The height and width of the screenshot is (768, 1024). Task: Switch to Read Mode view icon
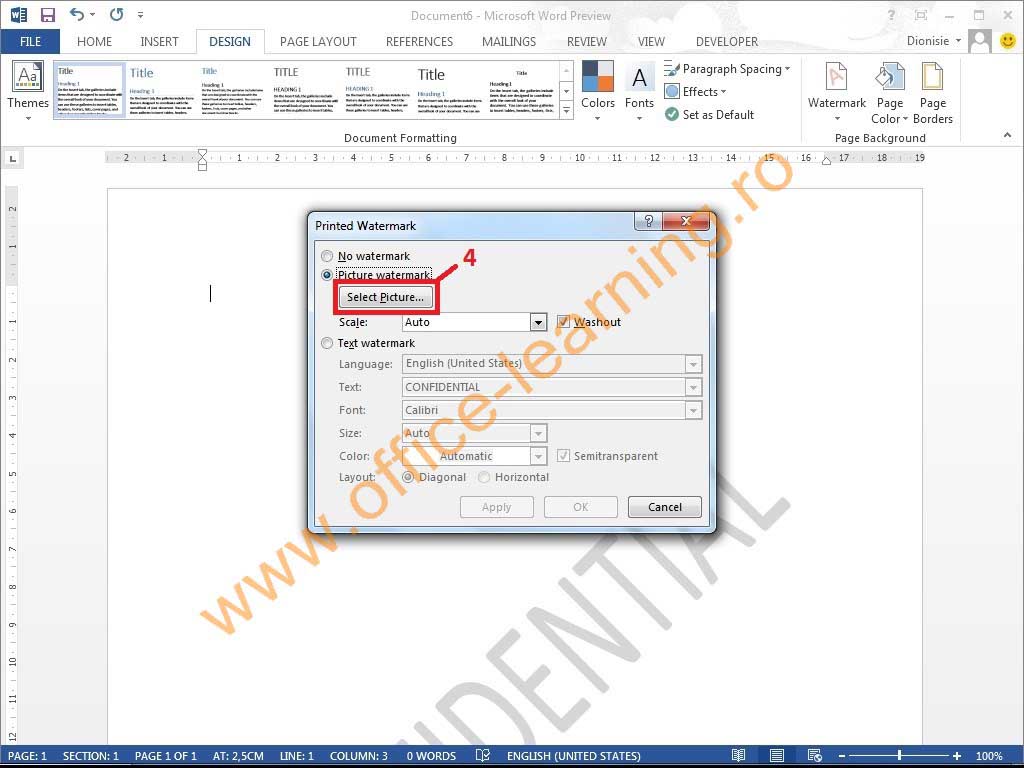[x=738, y=756]
